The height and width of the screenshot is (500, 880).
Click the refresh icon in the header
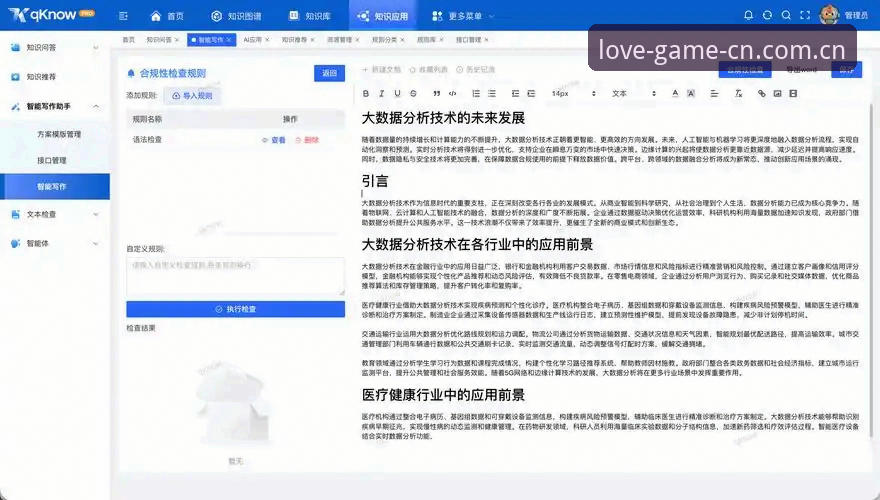(x=767, y=16)
